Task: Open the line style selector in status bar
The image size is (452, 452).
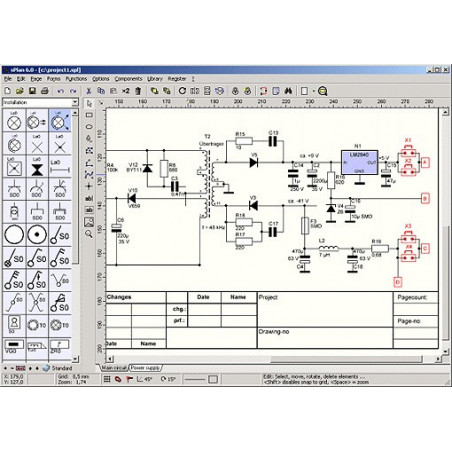Action: point(195,379)
